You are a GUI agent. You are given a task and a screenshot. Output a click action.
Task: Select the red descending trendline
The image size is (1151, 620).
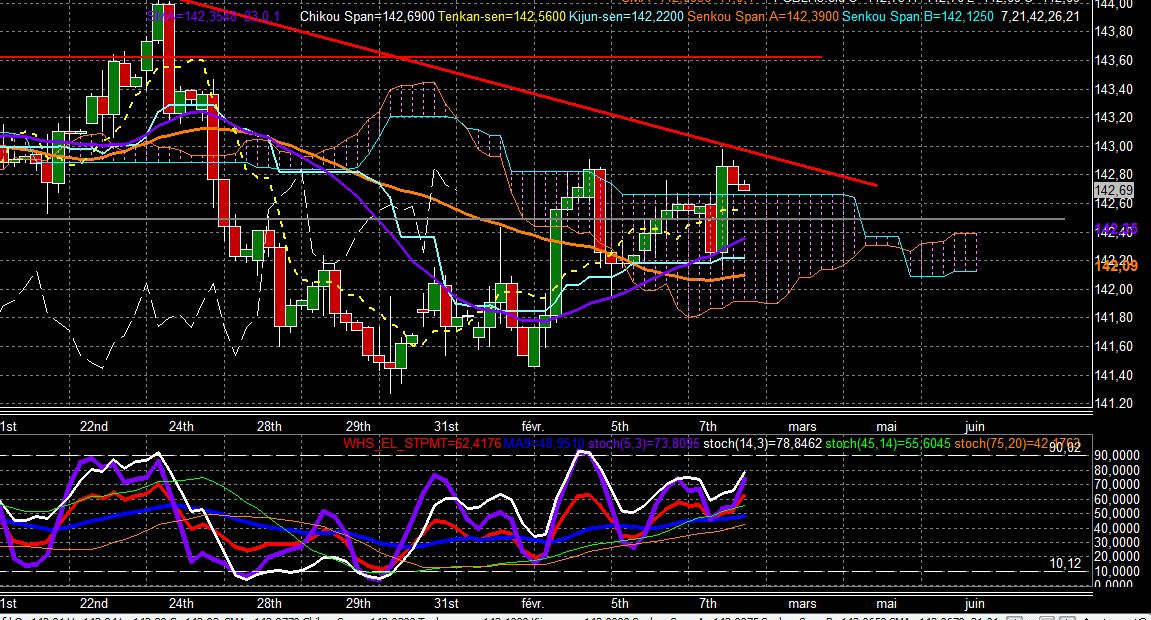click(530, 93)
